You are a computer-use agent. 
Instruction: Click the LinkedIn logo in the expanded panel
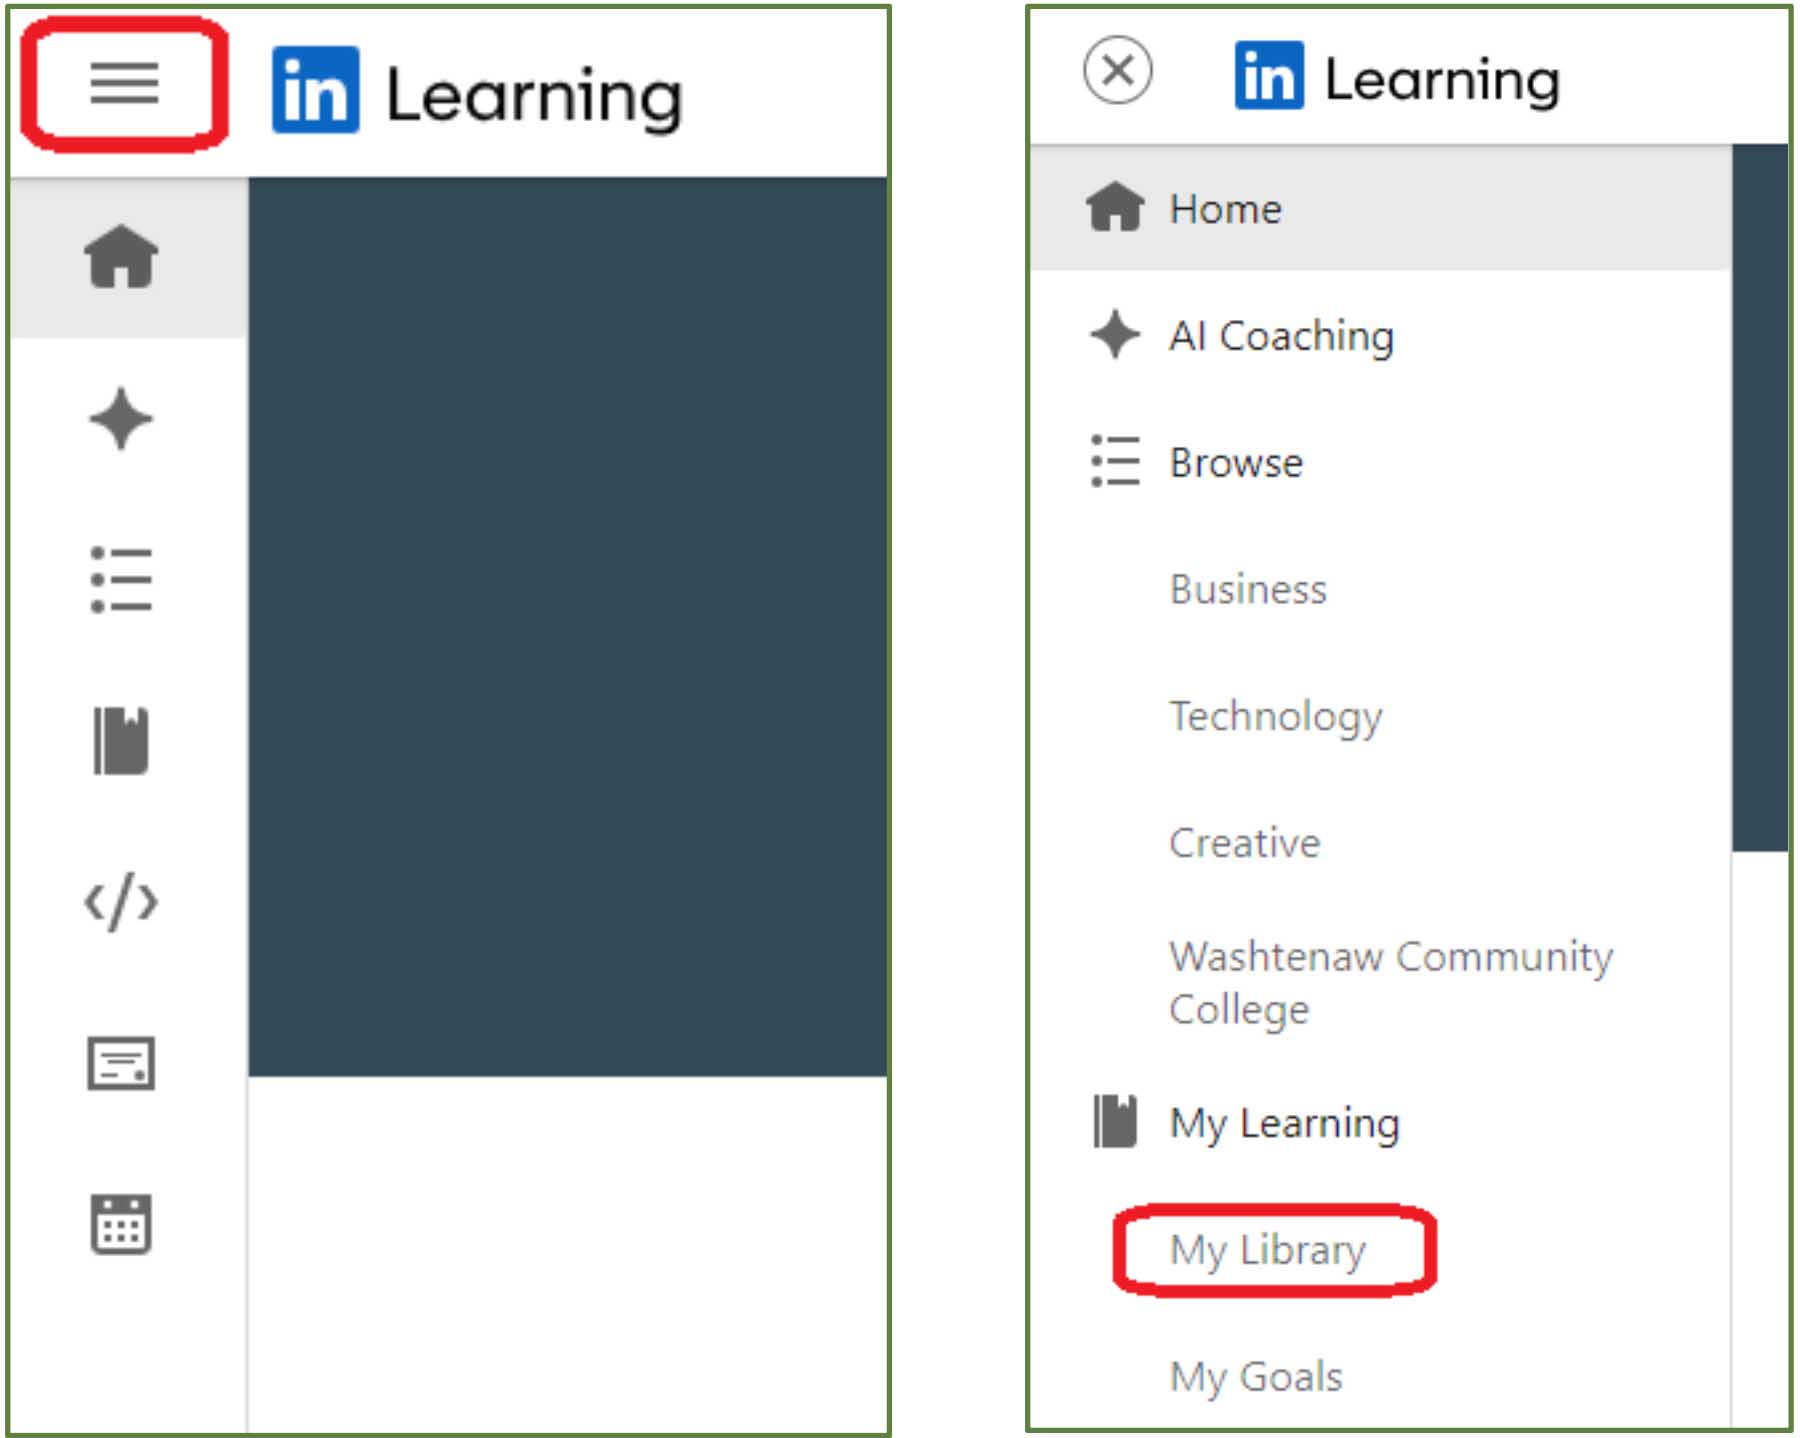point(1269,75)
